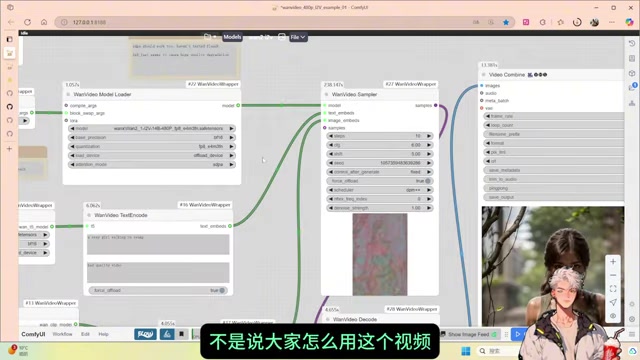Open the attention_mode sdpa dropdown
This screenshot has height=360, width=640.
click(152, 164)
